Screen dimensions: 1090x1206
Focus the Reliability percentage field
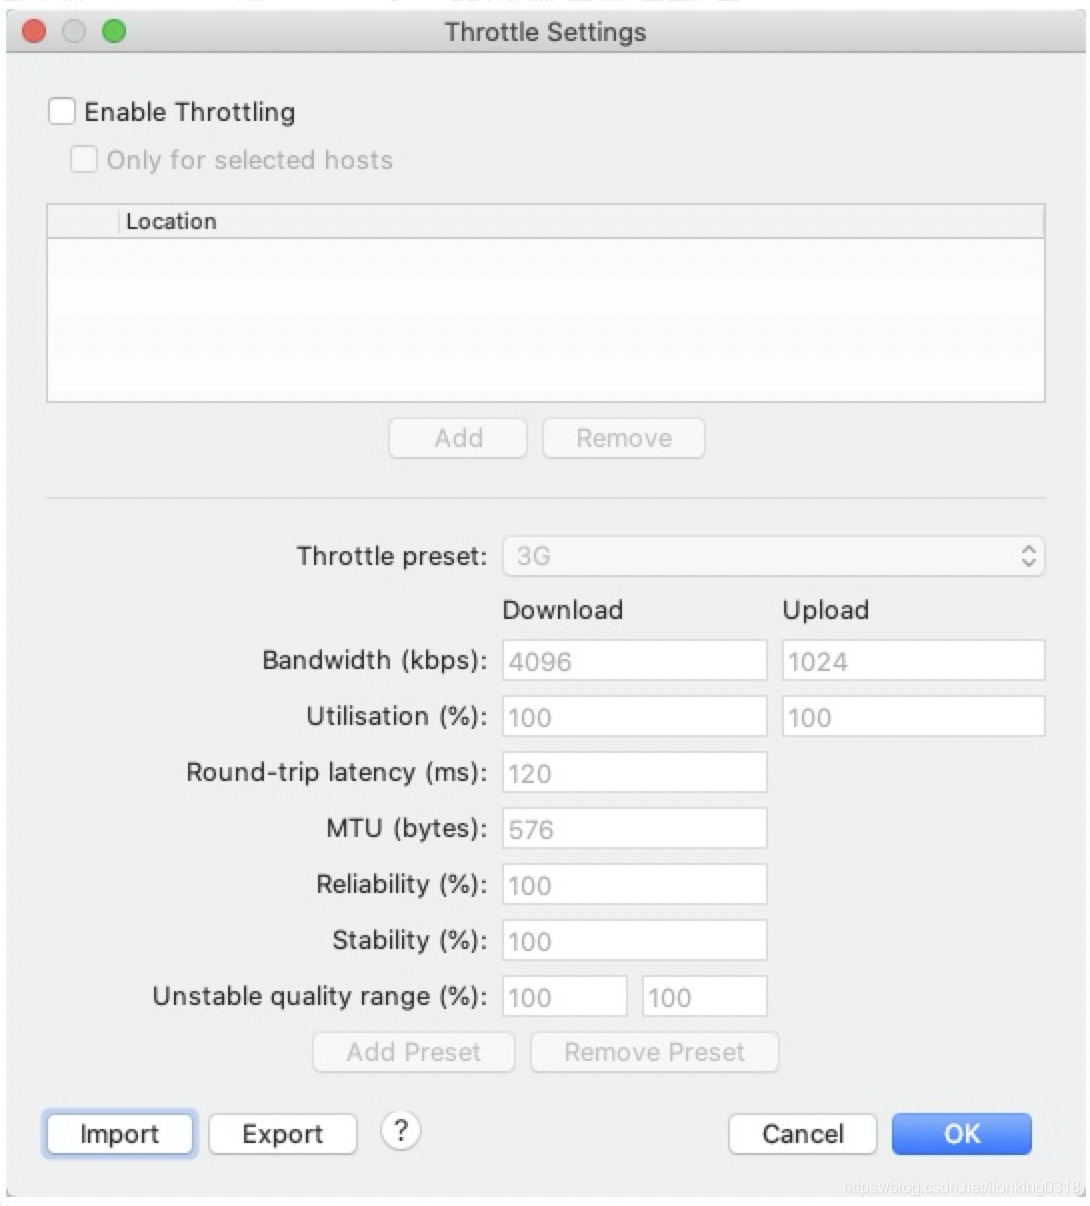(634, 885)
